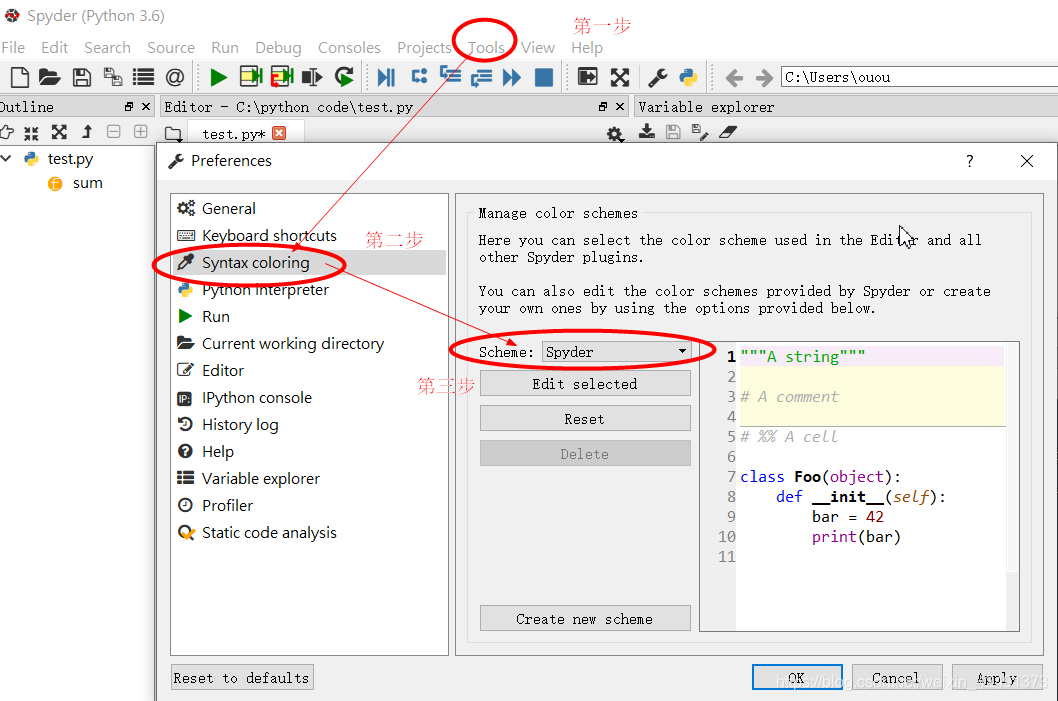This screenshot has height=701, width=1058.
Task: Select test.py in the Outline tree
Action: coord(70,159)
